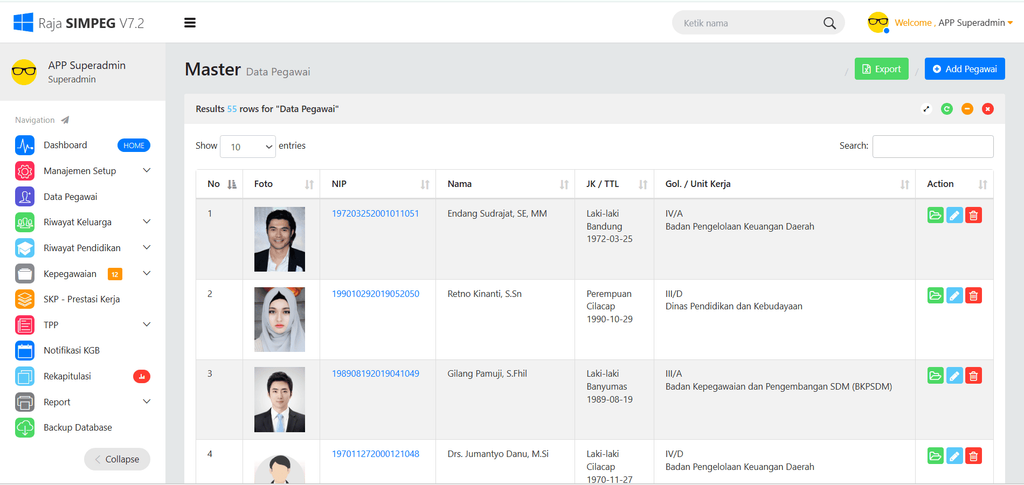Click Endang Sudrajat's photo thumbnail
This screenshot has height=485, width=1024.
pos(280,239)
